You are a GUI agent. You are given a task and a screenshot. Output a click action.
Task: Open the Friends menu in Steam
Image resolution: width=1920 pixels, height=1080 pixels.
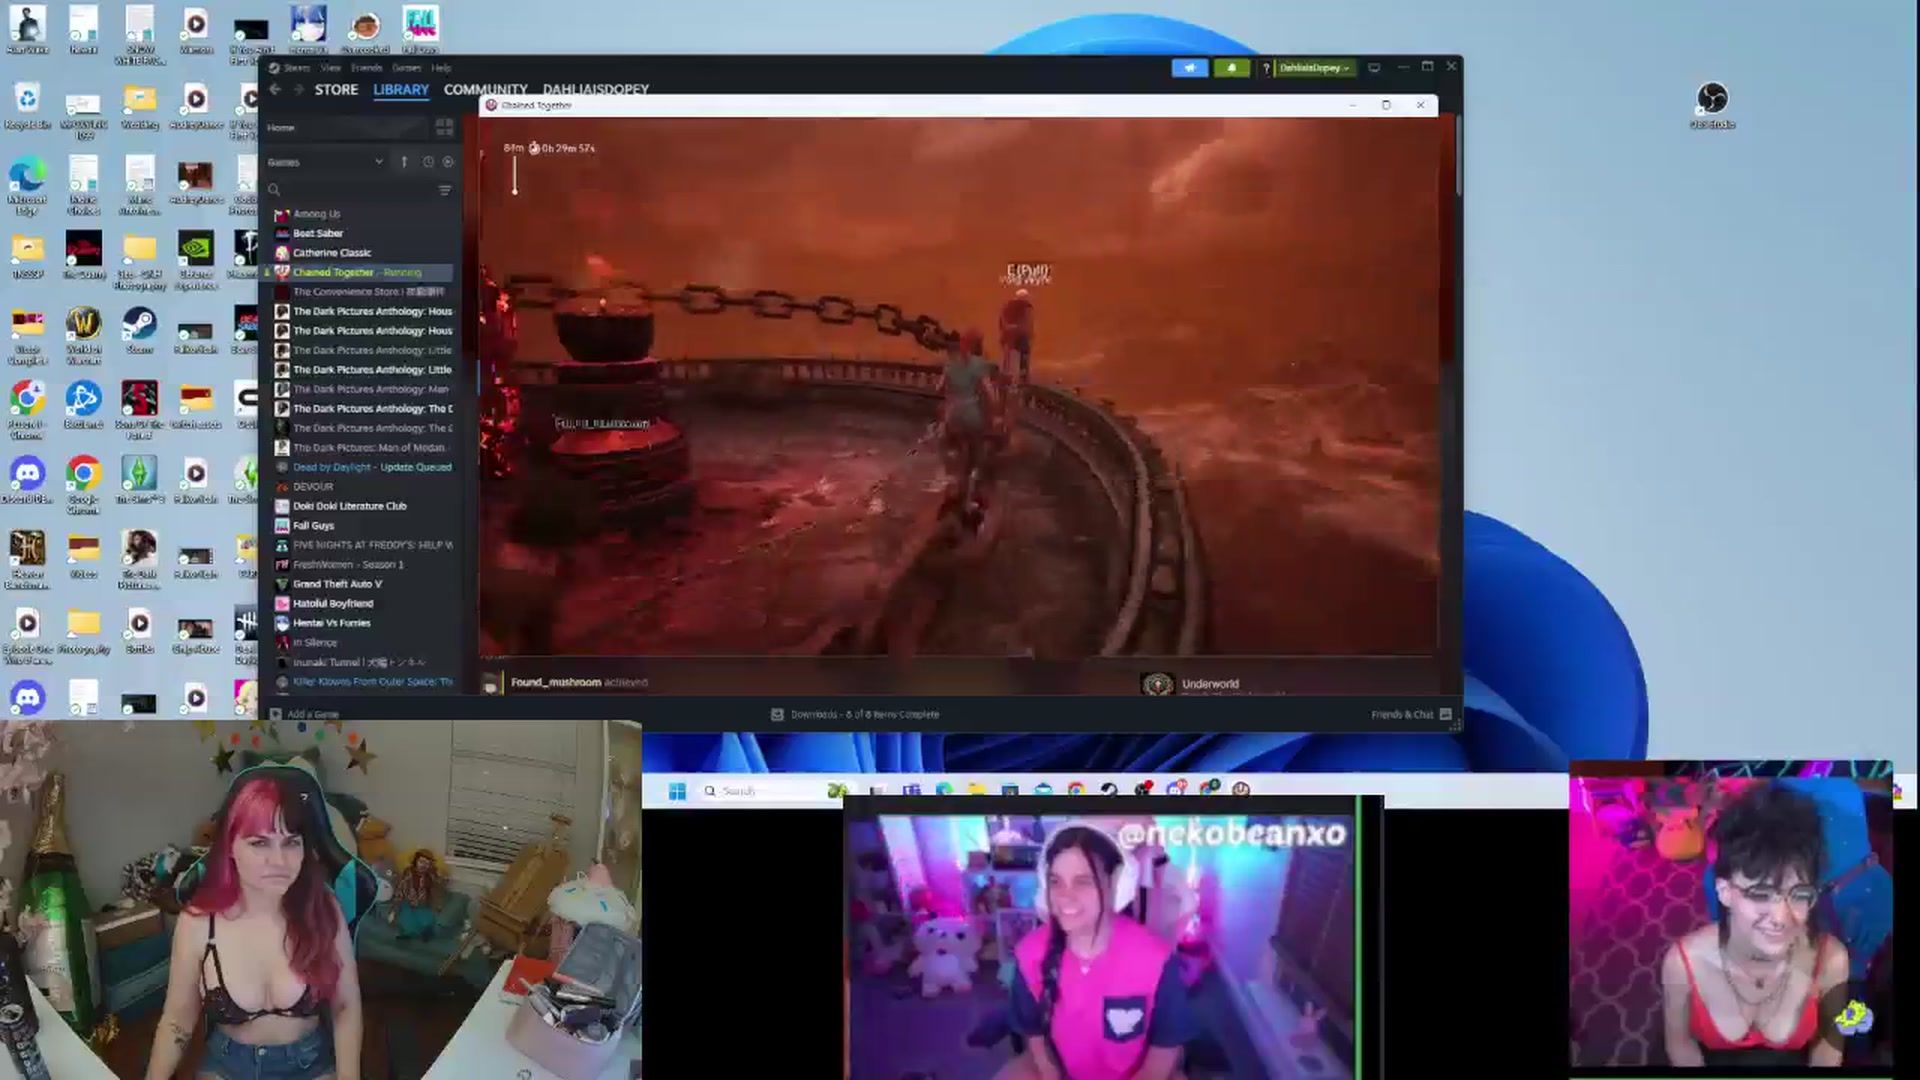(x=366, y=68)
